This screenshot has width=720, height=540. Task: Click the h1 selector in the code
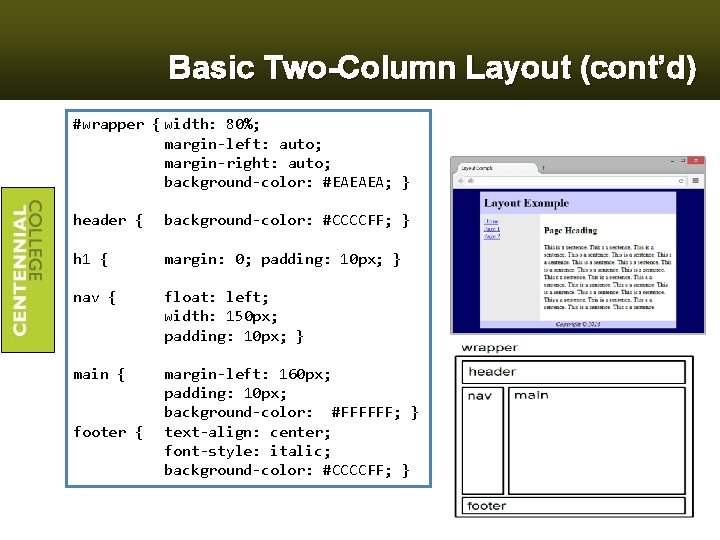(82, 259)
